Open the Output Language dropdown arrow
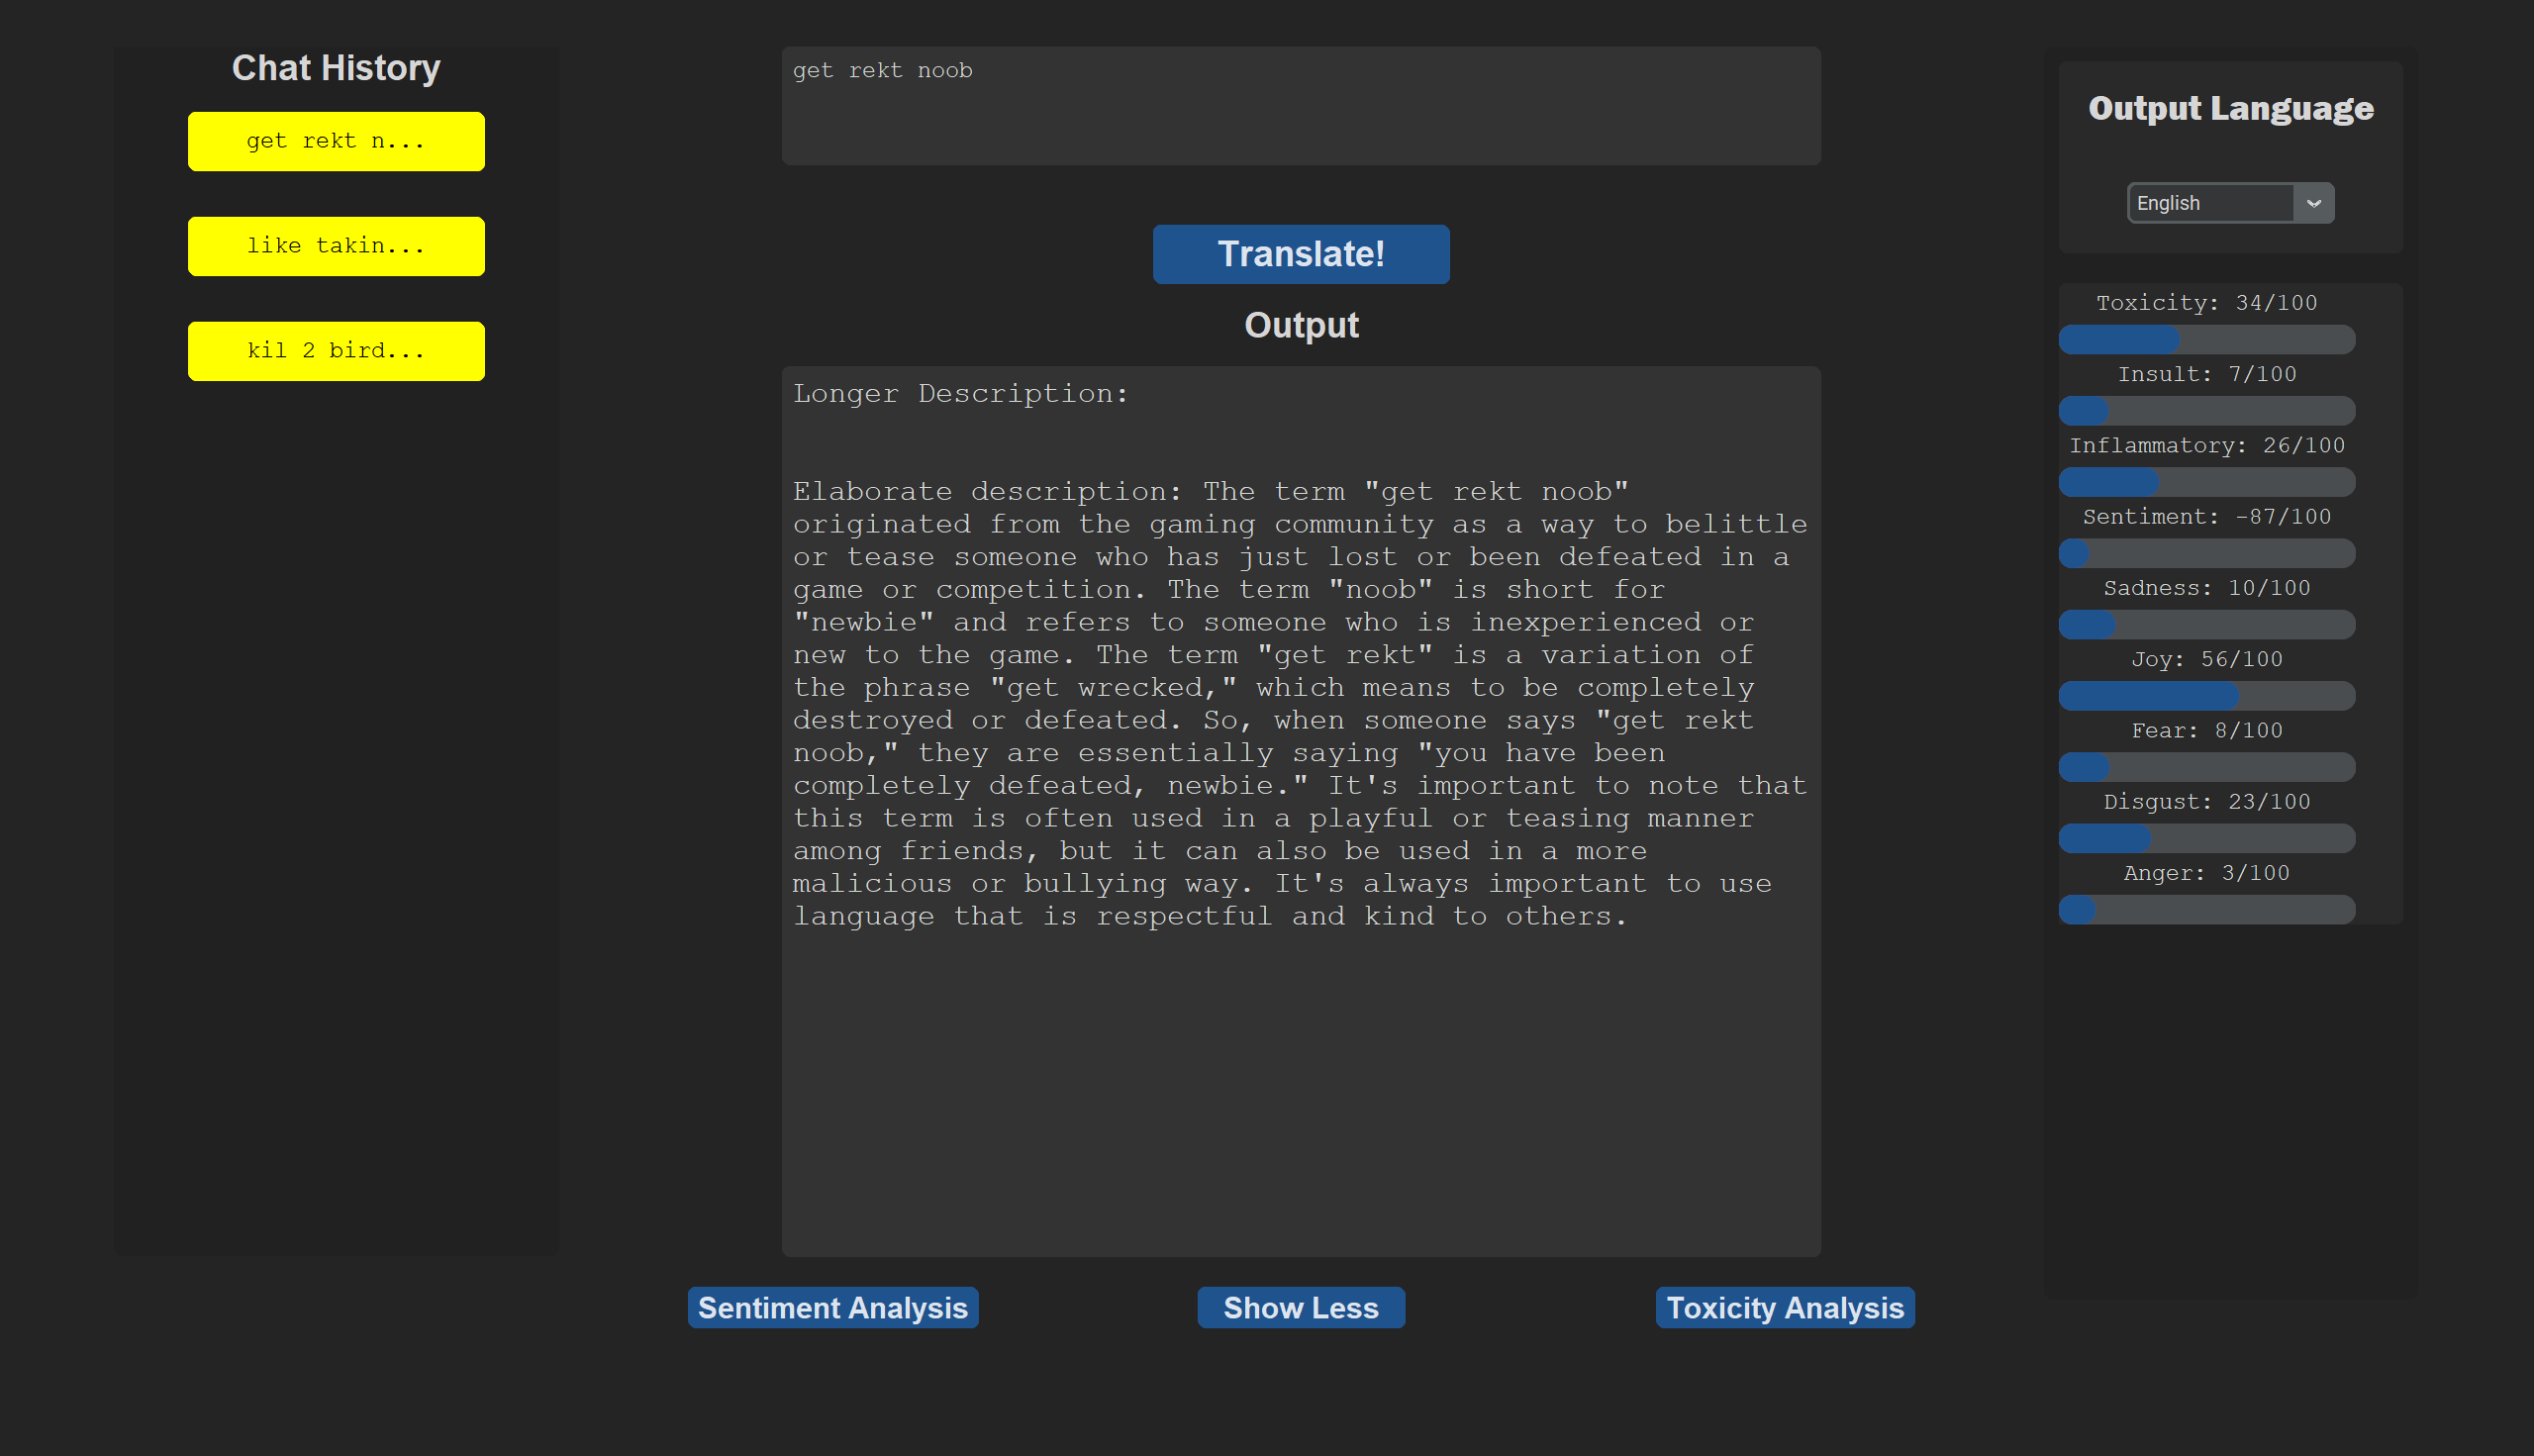The height and width of the screenshot is (1456, 2534). pyautogui.click(x=2313, y=203)
